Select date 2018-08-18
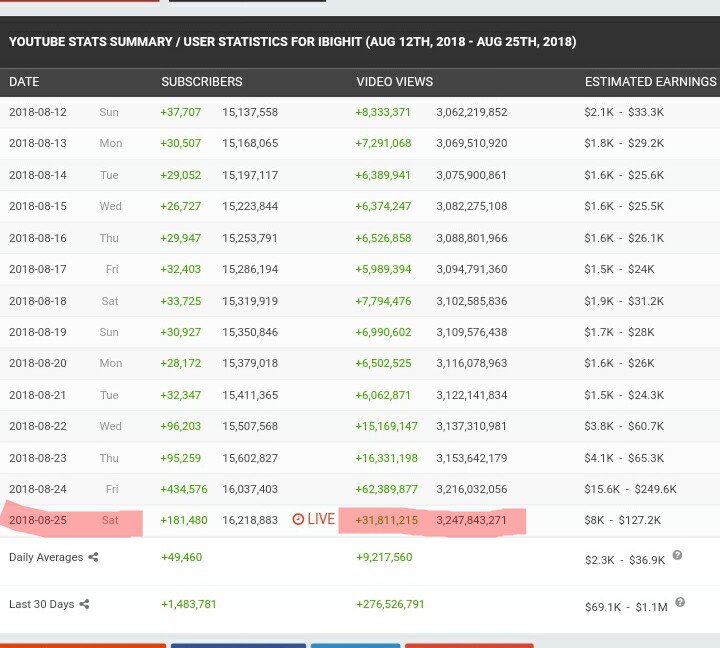 38,301
